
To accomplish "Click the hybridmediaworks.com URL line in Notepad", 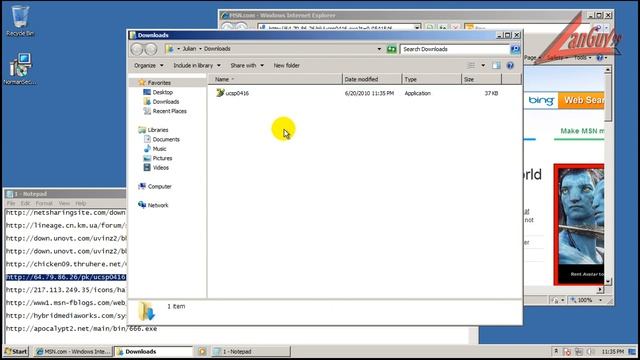I will [x=66, y=316].
